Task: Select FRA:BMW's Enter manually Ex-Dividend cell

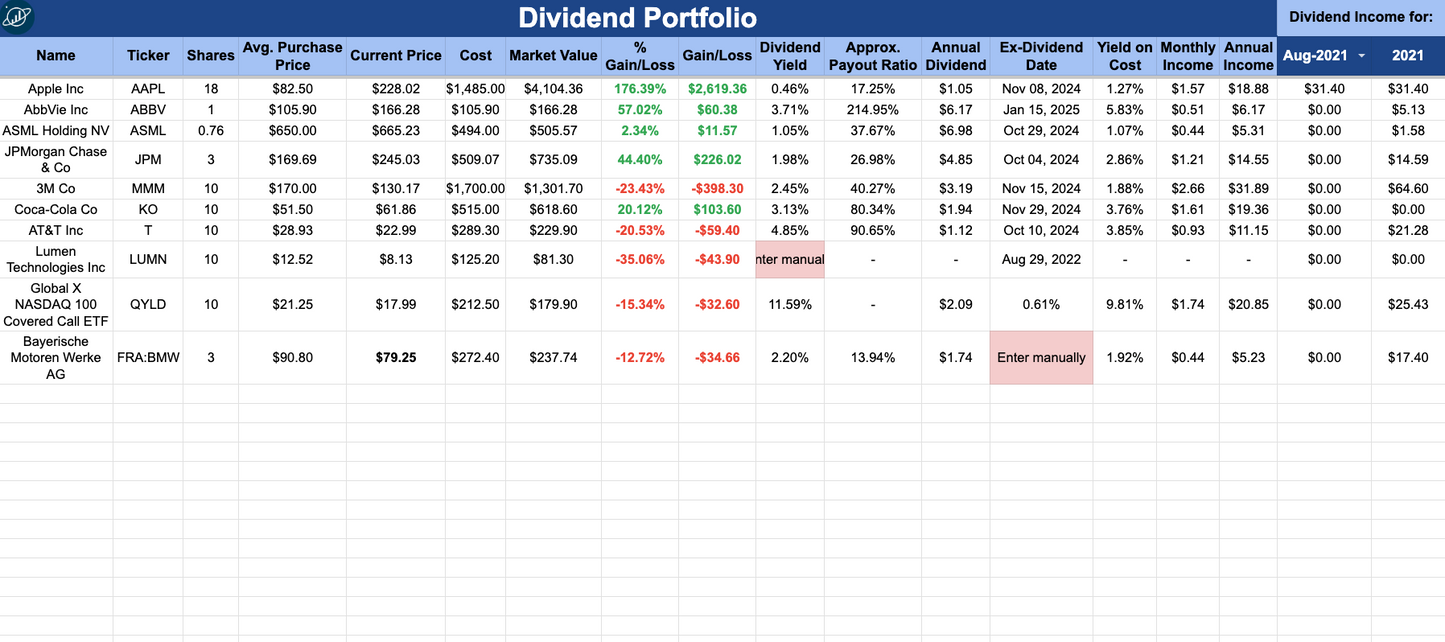Action: coord(1040,357)
